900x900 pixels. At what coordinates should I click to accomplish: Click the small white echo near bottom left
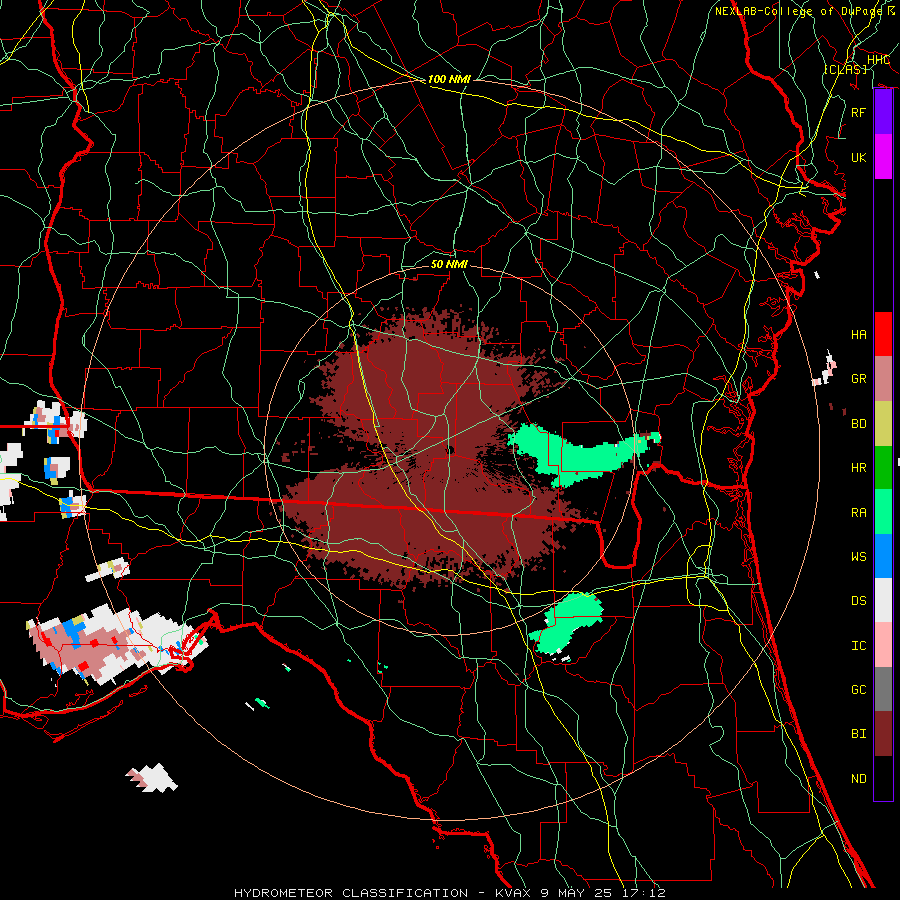coord(152,778)
